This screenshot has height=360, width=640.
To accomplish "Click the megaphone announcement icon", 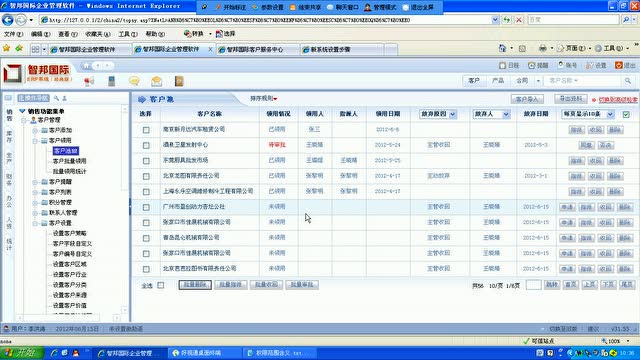I will point(89,81).
